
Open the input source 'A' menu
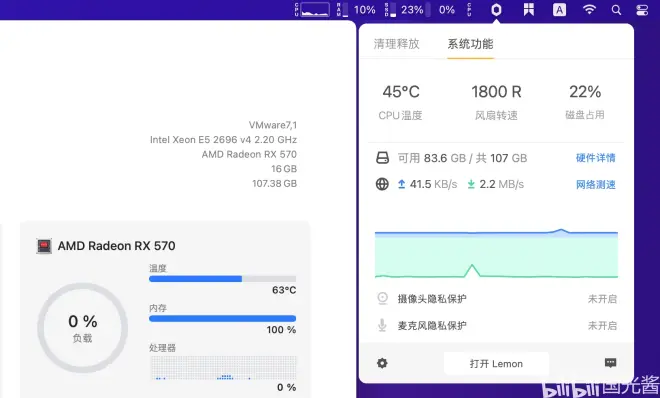(559, 10)
